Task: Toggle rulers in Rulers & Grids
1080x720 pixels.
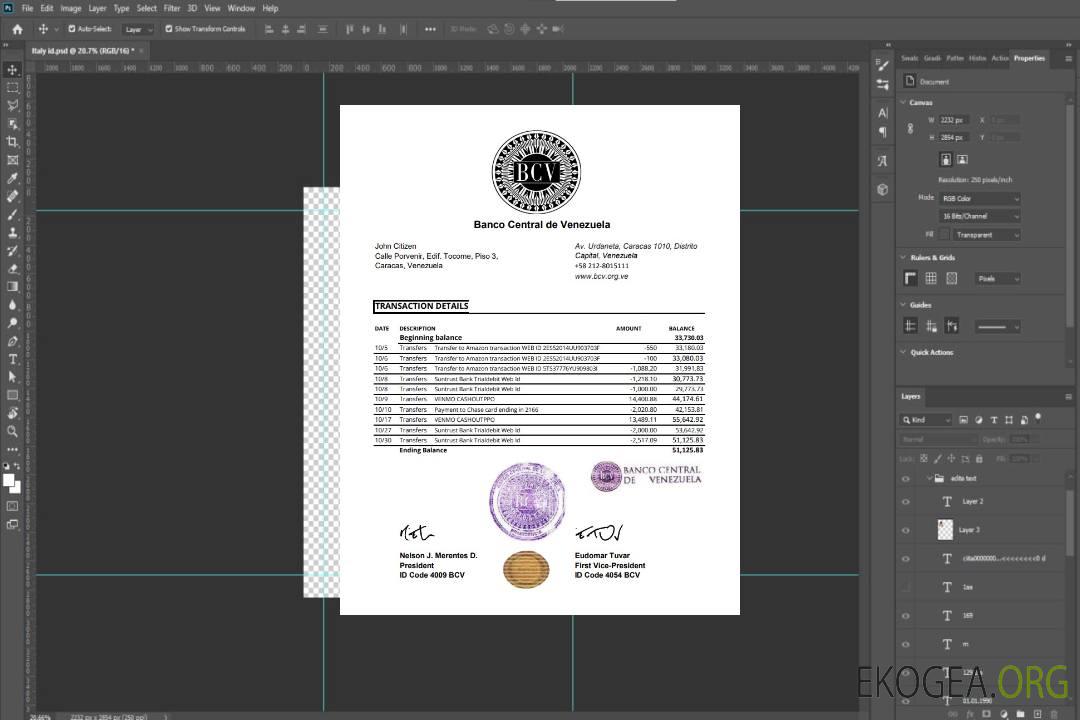Action: click(911, 278)
